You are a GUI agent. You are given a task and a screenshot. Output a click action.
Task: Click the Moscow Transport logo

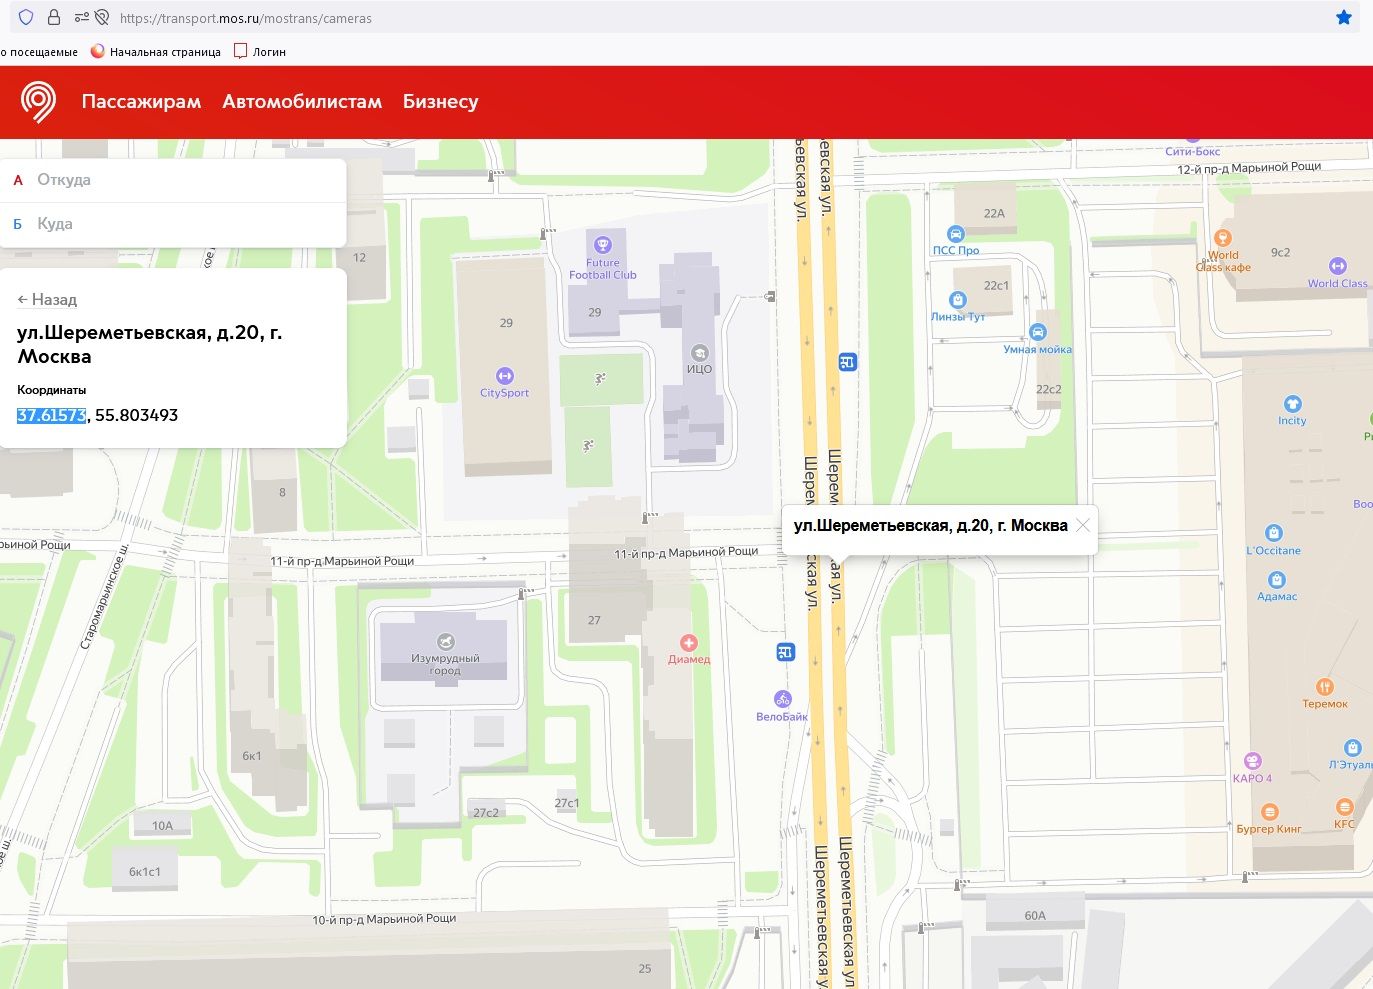pyautogui.click(x=38, y=102)
